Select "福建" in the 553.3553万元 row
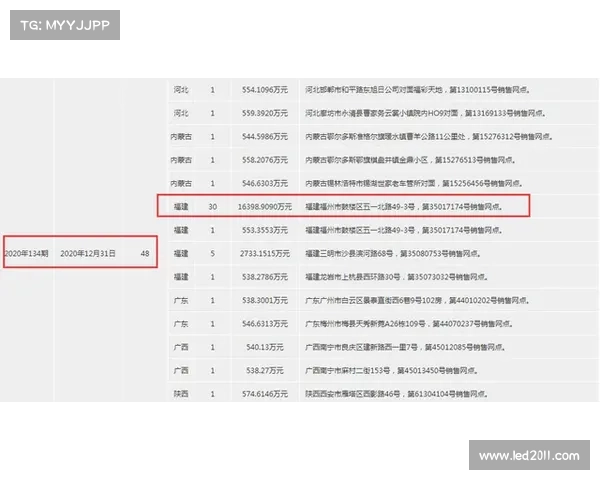The height and width of the screenshot is (480, 600). coord(181,230)
